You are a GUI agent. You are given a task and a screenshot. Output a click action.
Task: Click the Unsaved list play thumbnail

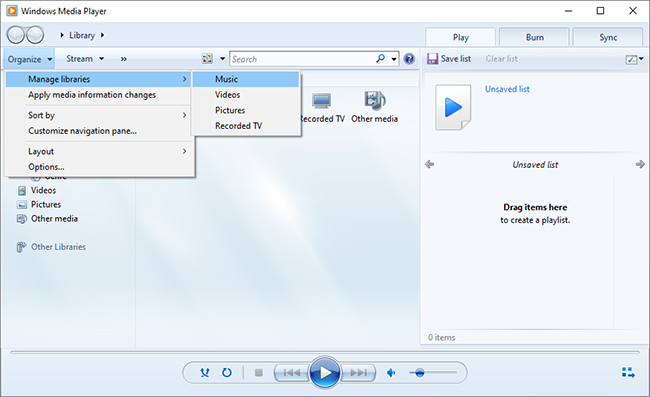[x=453, y=107]
